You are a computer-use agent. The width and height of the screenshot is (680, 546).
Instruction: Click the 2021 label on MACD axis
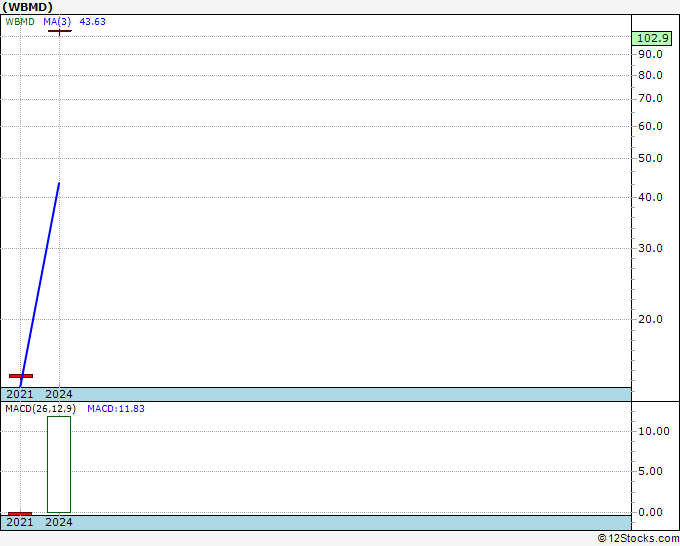(x=20, y=522)
